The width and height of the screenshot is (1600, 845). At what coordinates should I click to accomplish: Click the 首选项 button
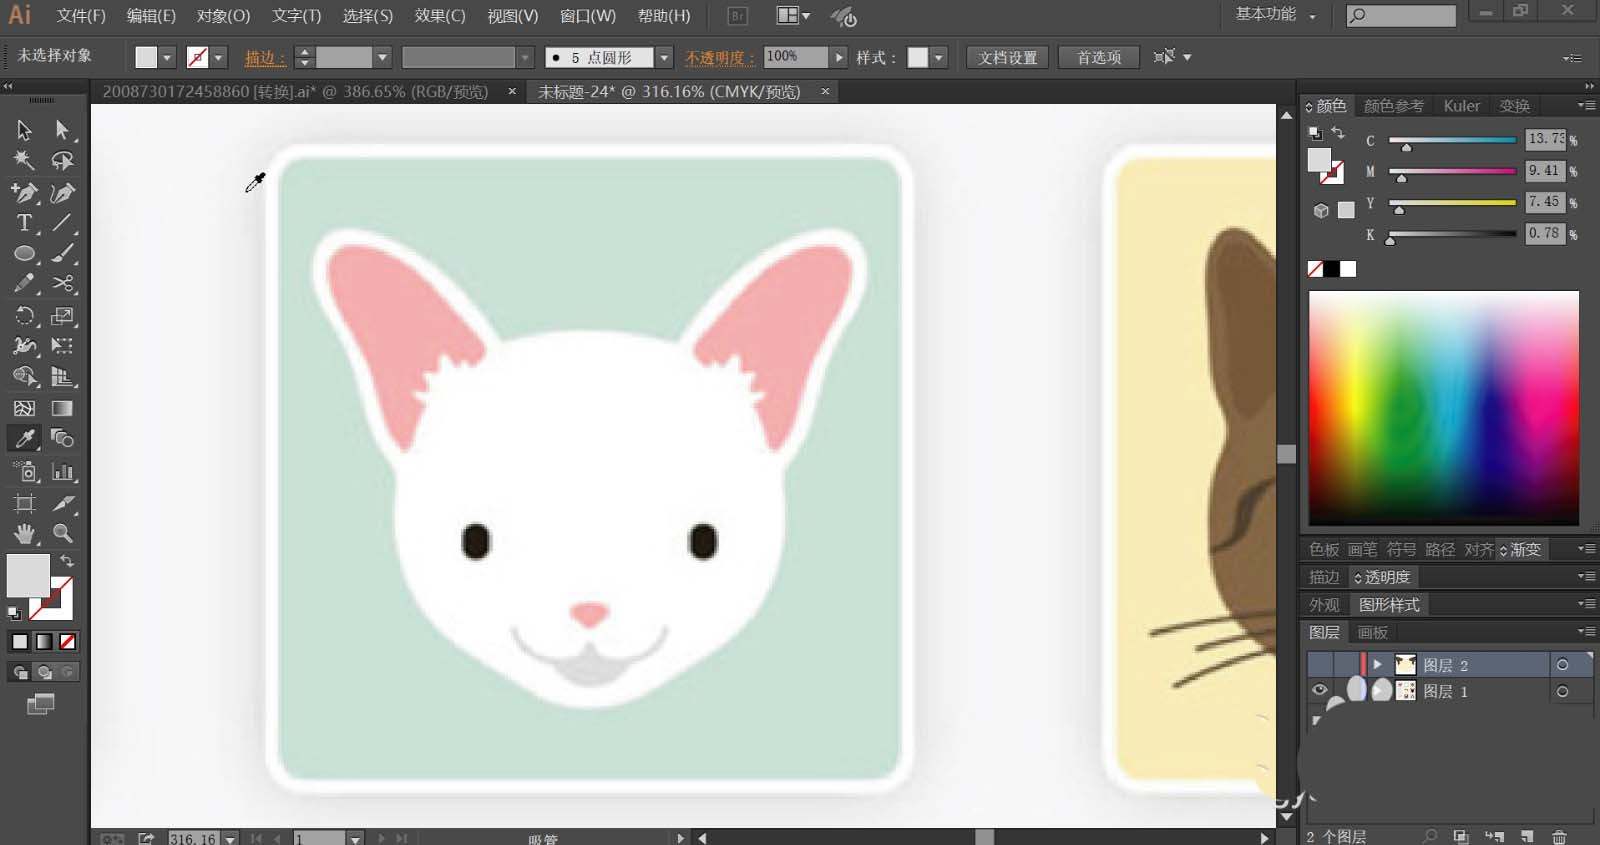point(1098,57)
